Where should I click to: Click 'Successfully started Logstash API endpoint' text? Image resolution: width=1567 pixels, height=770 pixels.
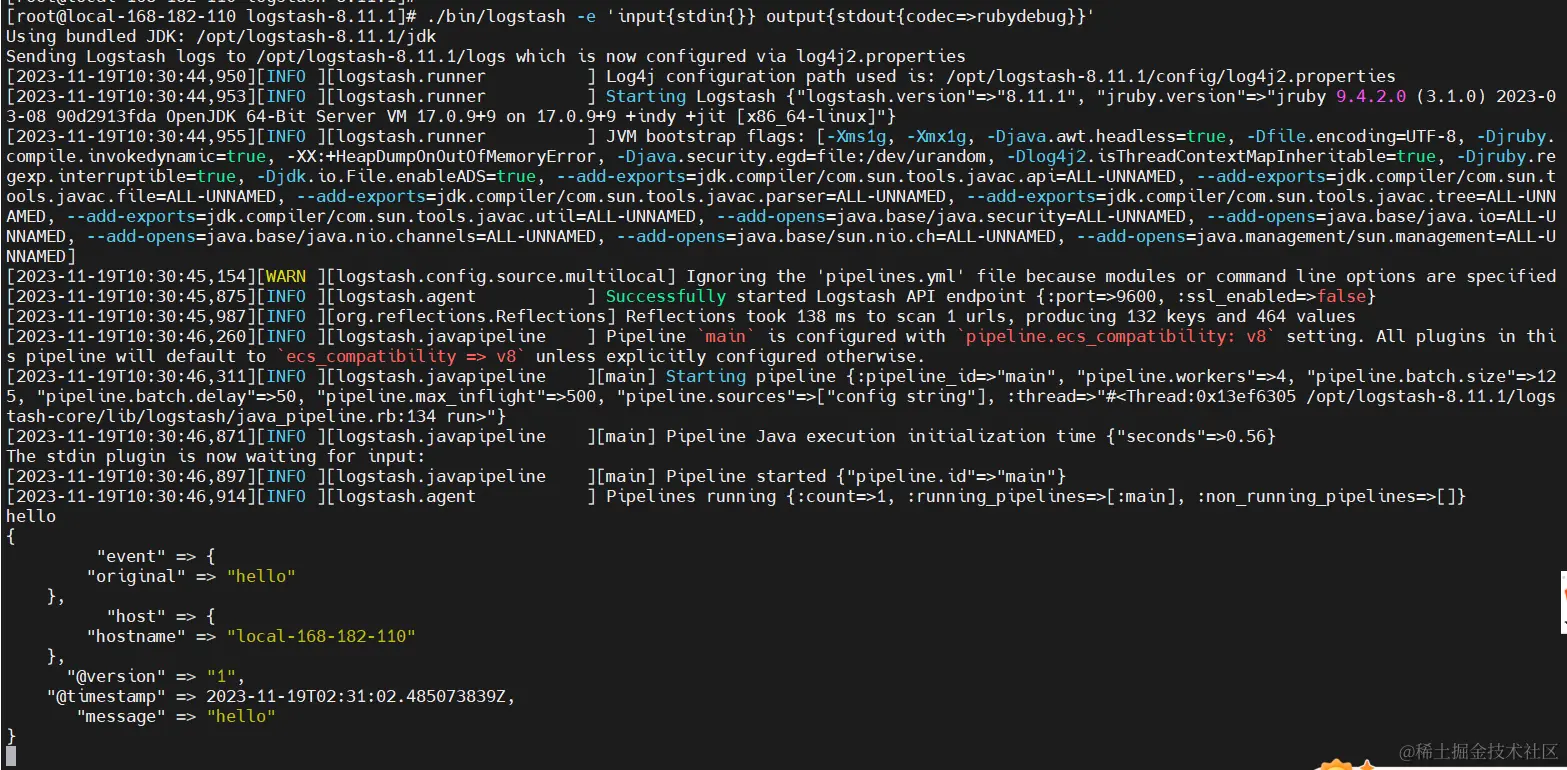[816, 296]
